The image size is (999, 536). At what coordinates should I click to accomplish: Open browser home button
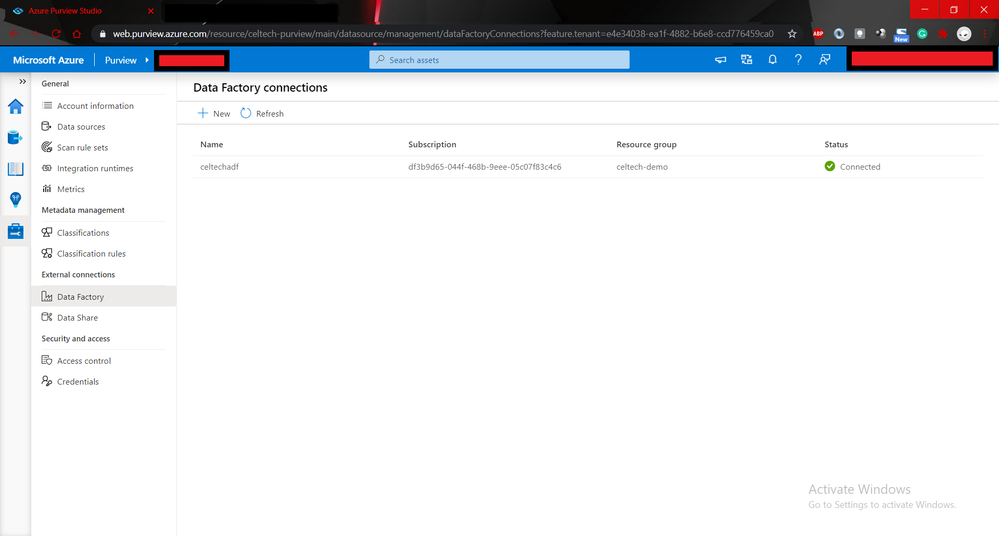[x=76, y=34]
